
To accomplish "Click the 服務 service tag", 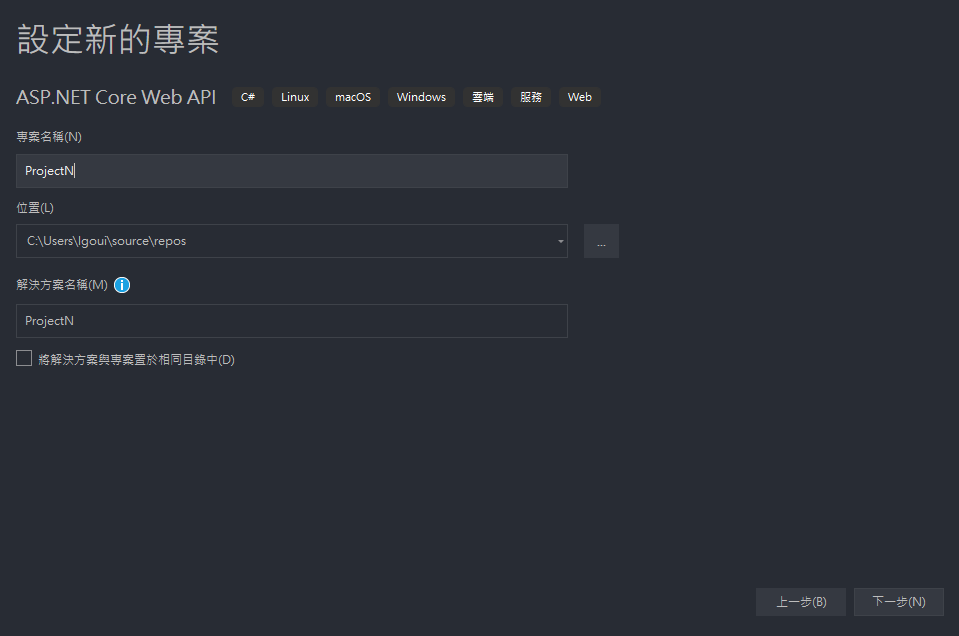I will (531, 97).
